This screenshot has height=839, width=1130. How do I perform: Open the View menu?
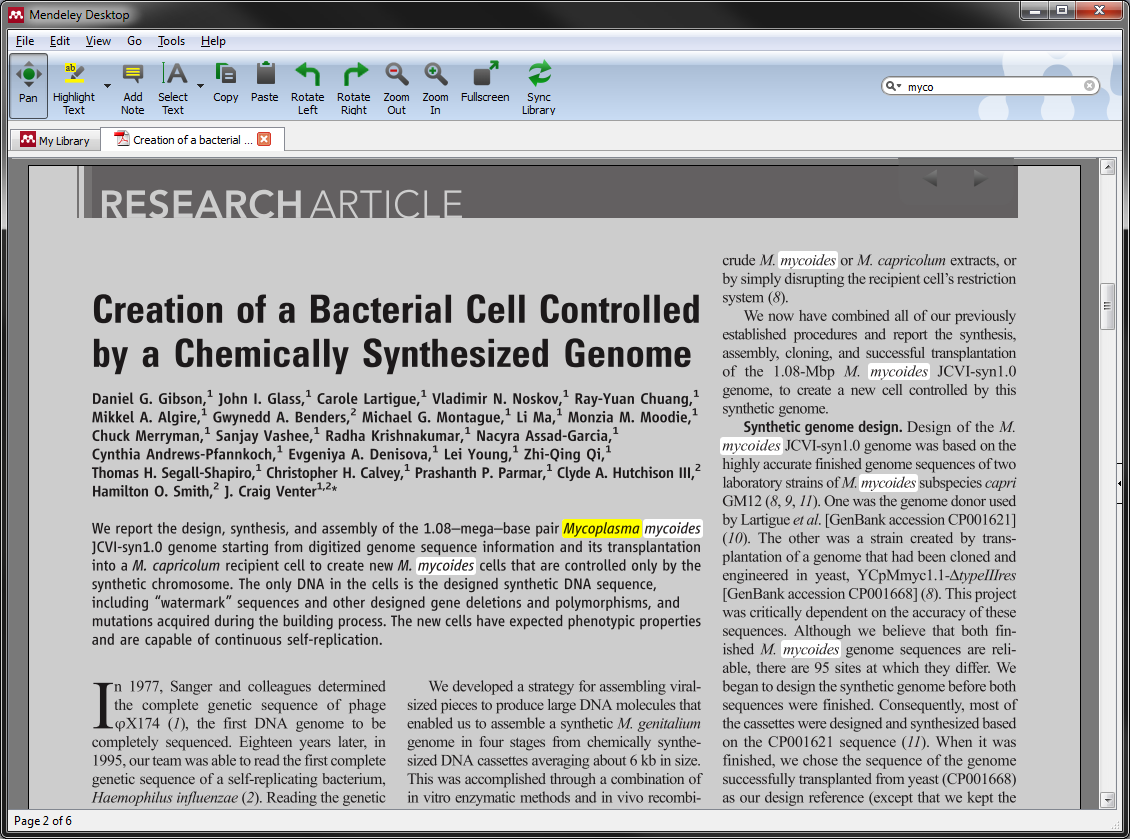[98, 41]
